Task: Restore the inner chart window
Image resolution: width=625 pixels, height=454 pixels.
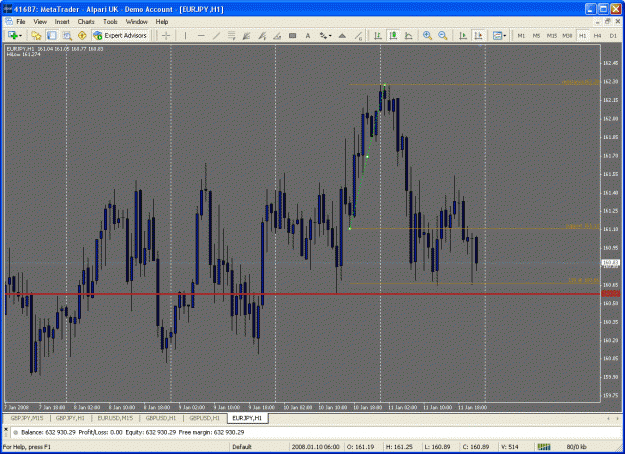Action: (608, 22)
